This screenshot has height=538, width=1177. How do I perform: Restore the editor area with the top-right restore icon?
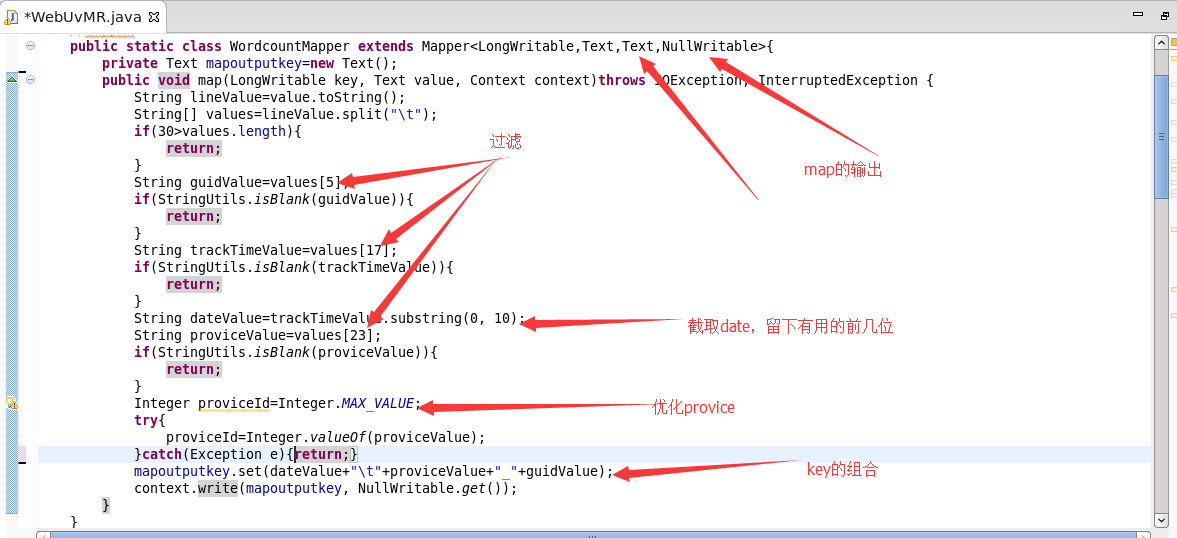[x=1164, y=15]
